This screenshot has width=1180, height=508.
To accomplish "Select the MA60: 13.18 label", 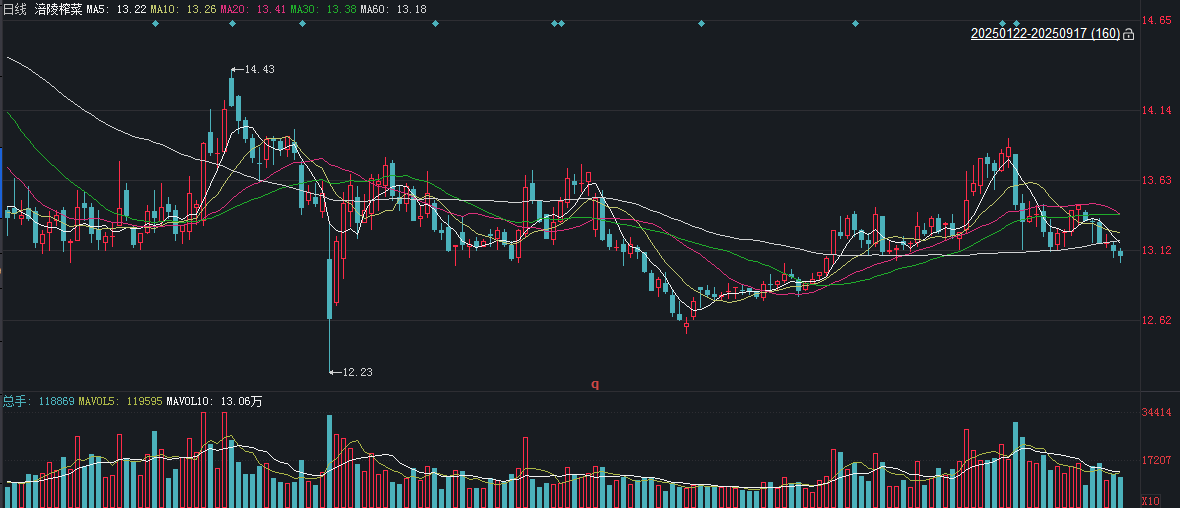I will (x=393, y=10).
